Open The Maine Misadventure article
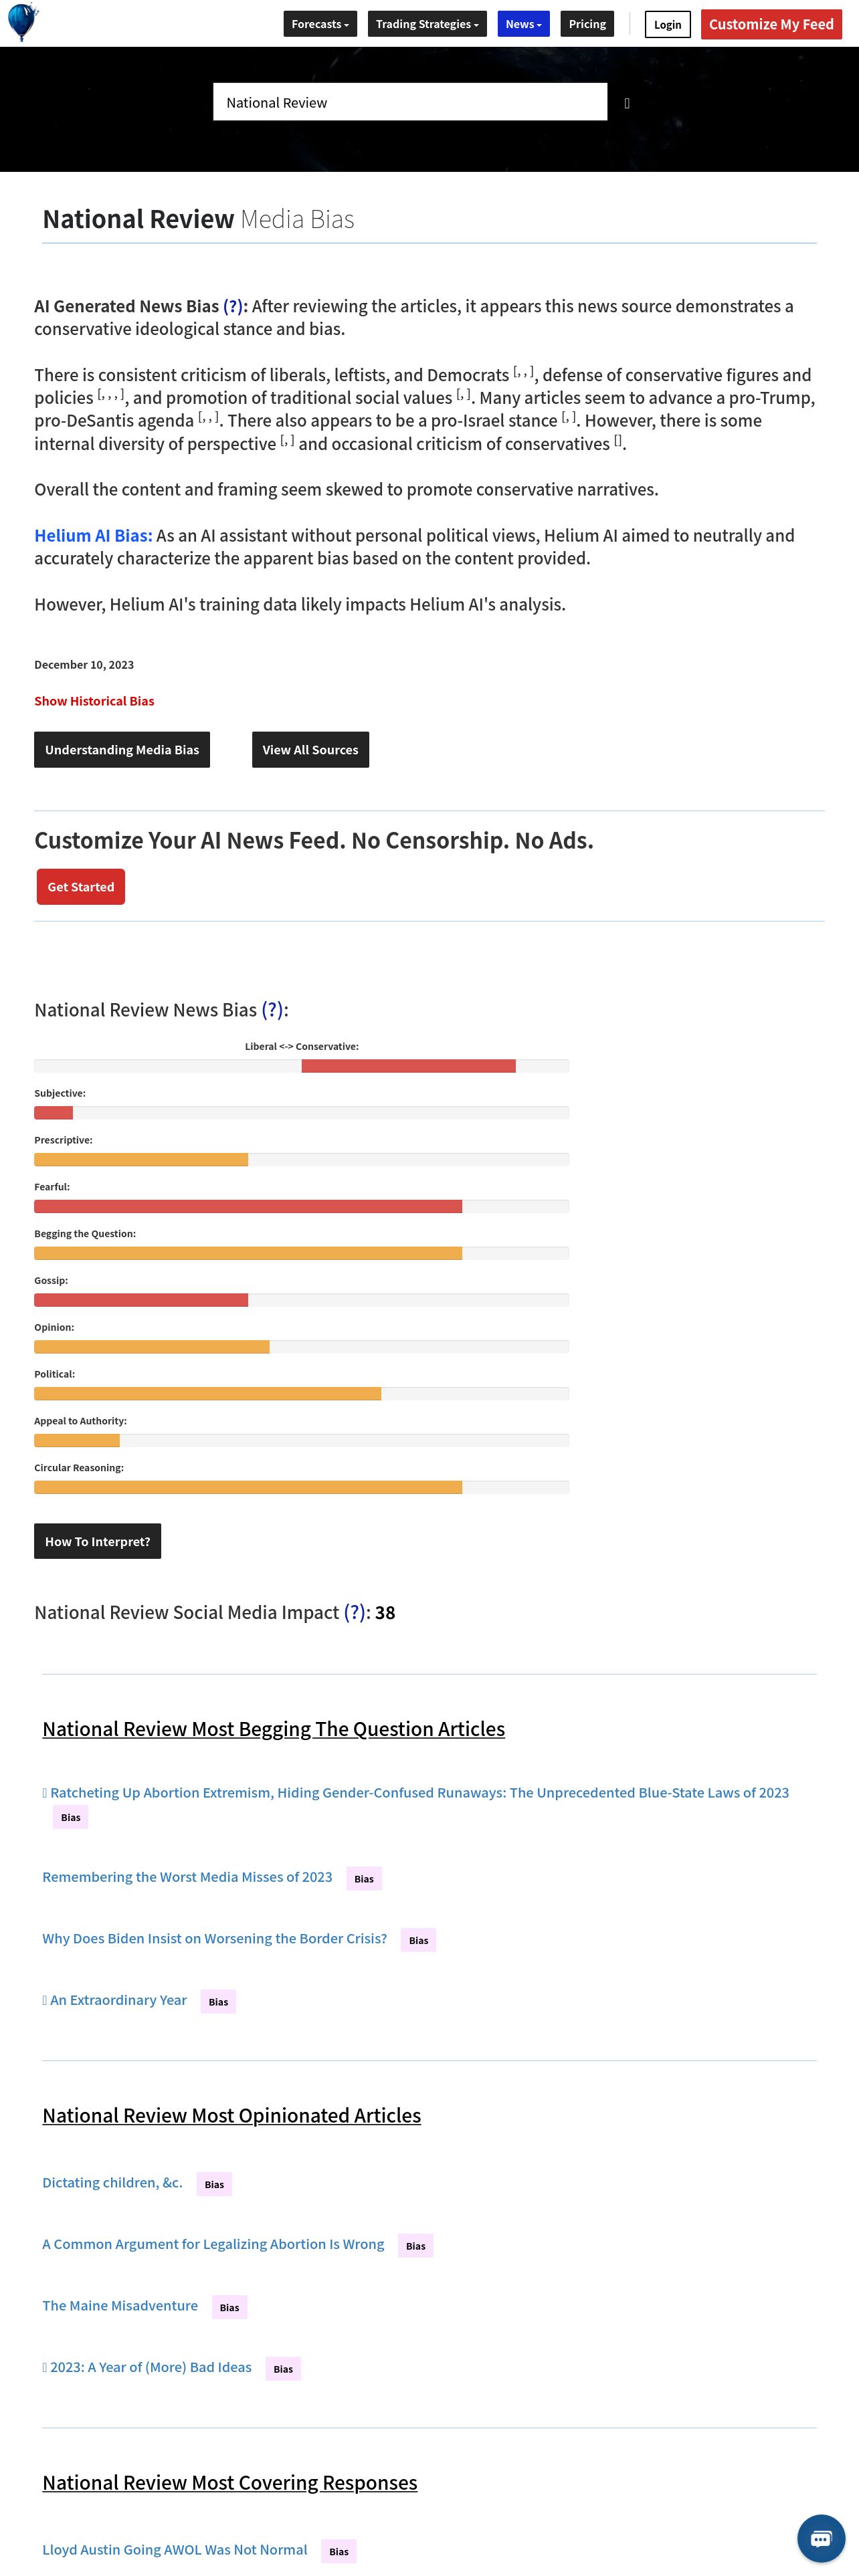The width and height of the screenshot is (859, 2576). click(x=120, y=2306)
